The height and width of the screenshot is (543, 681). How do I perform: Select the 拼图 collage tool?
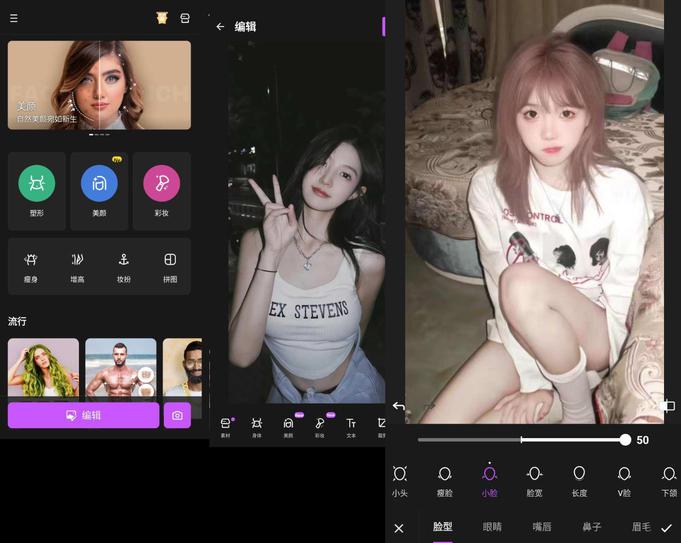point(170,265)
